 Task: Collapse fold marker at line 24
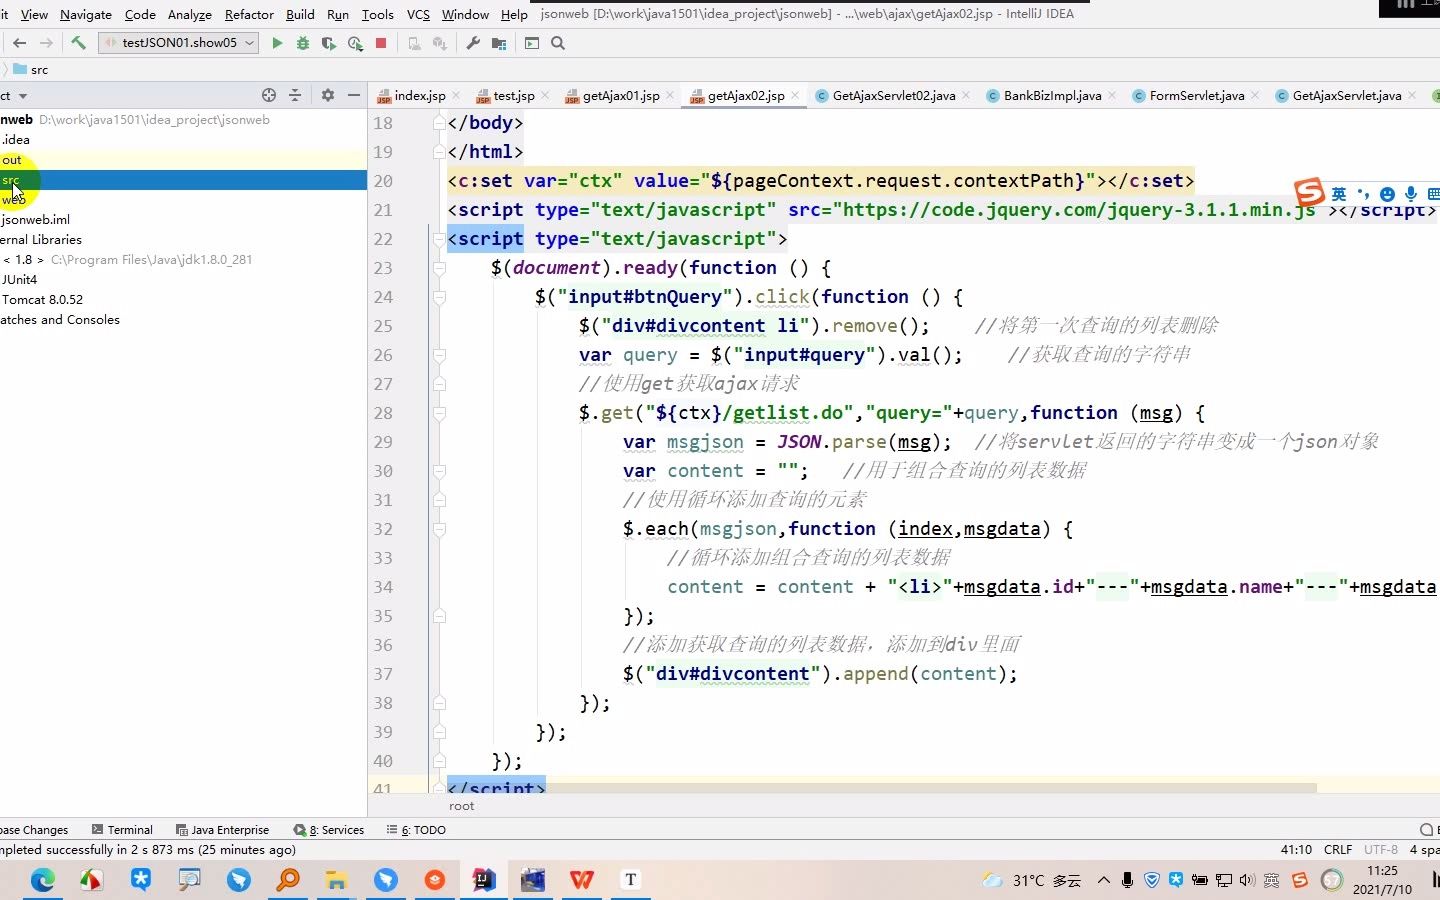point(438,297)
